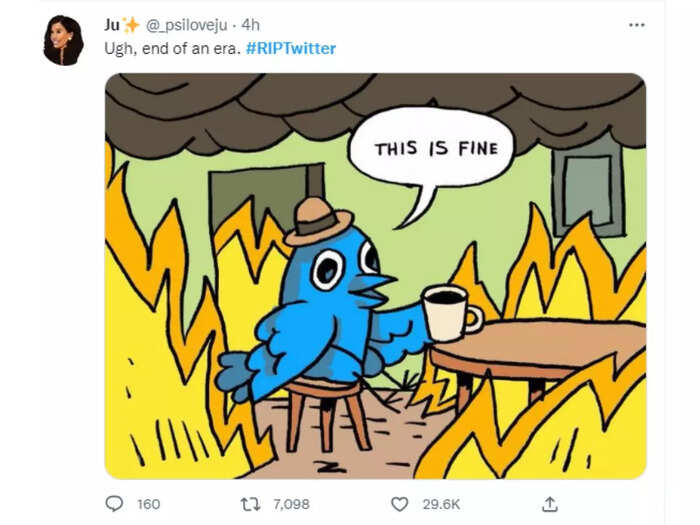700x525 pixels.
Task: Open Ju's profile picture avatar
Action: 63,40
